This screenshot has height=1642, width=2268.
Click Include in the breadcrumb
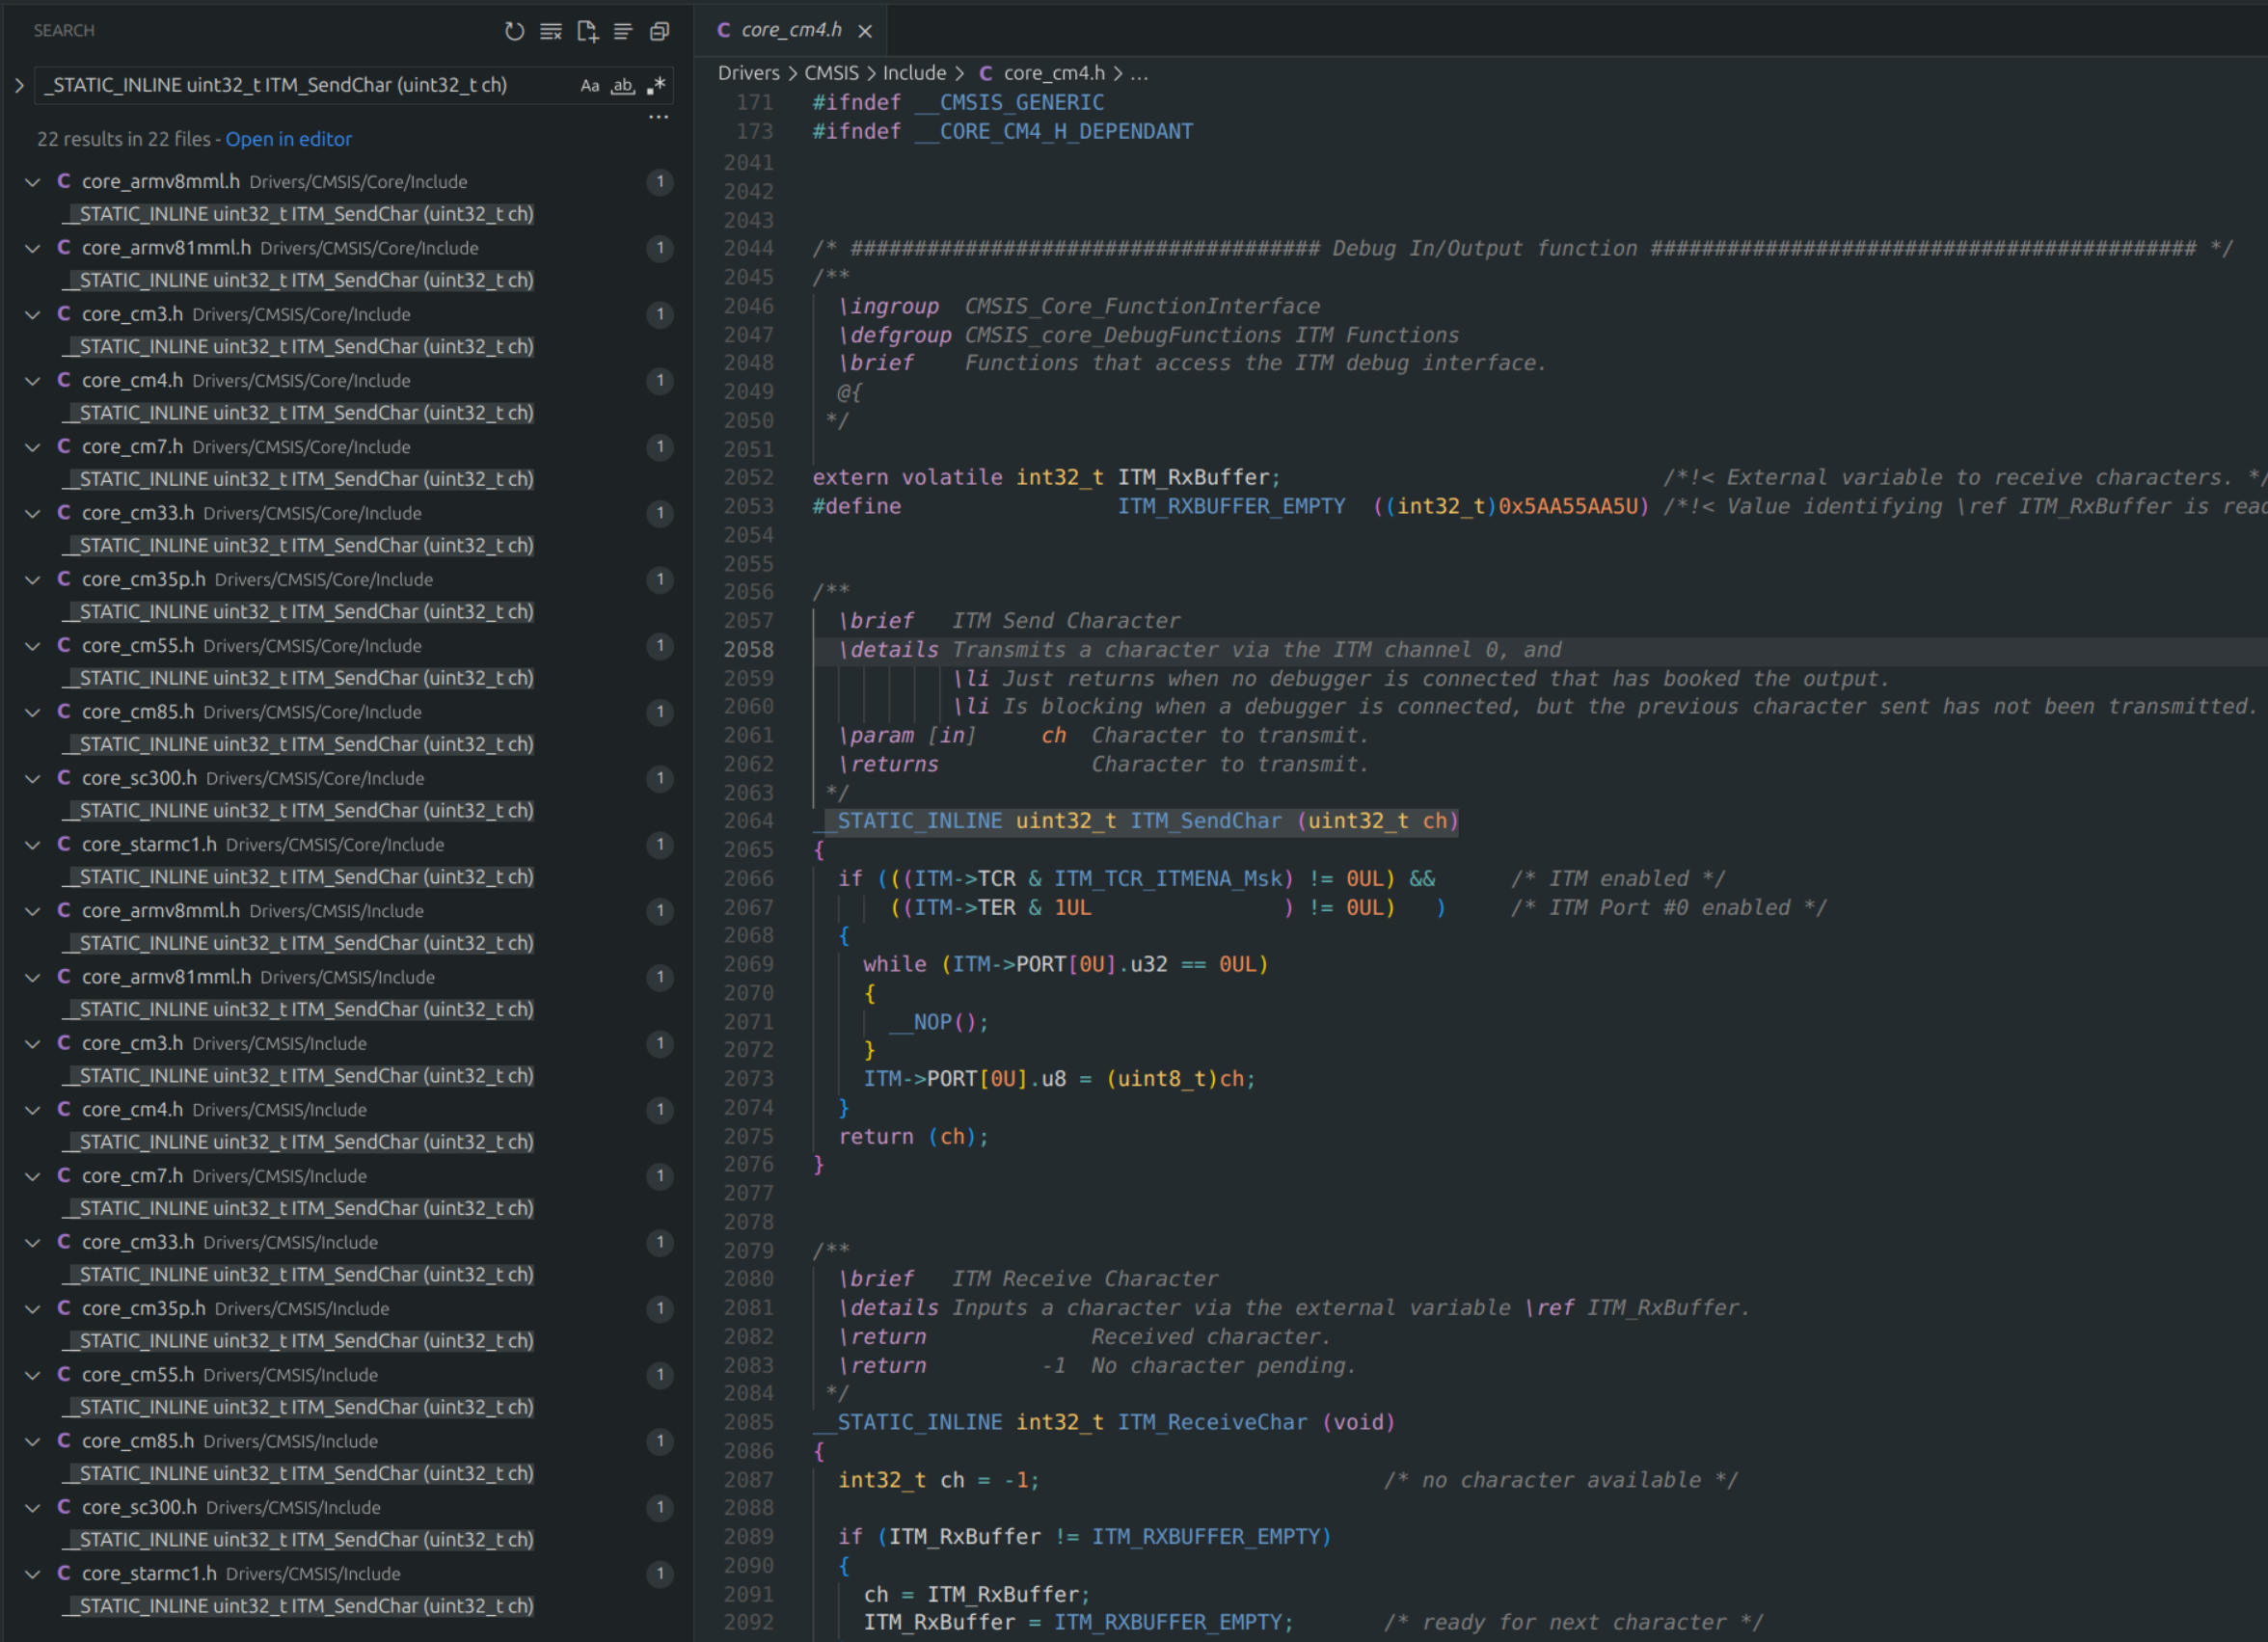914,73
